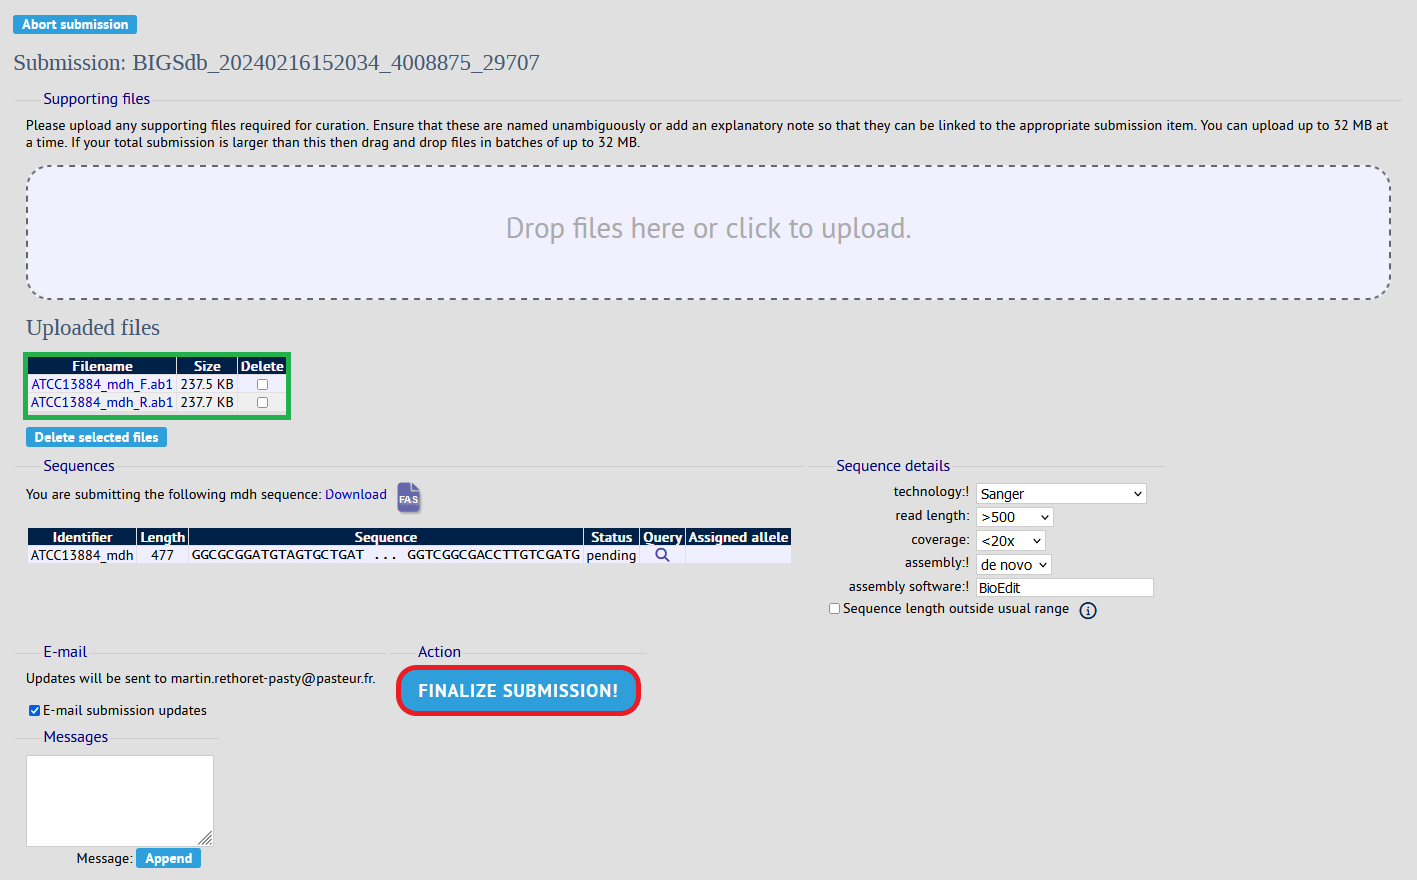This screenshot has width=1417, height=880.
Task: Tick delete checkbox for ATCC13884_mdh_R.ab1
Action: [x=262, y=402]
